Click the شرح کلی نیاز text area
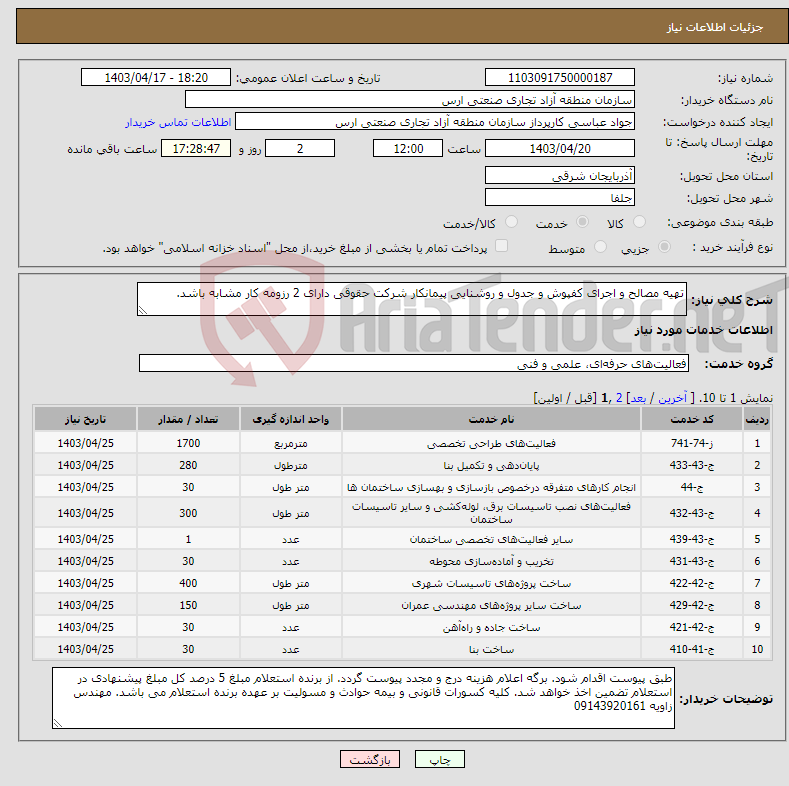This screenshot has height=786, width=789. coord(412,299)
